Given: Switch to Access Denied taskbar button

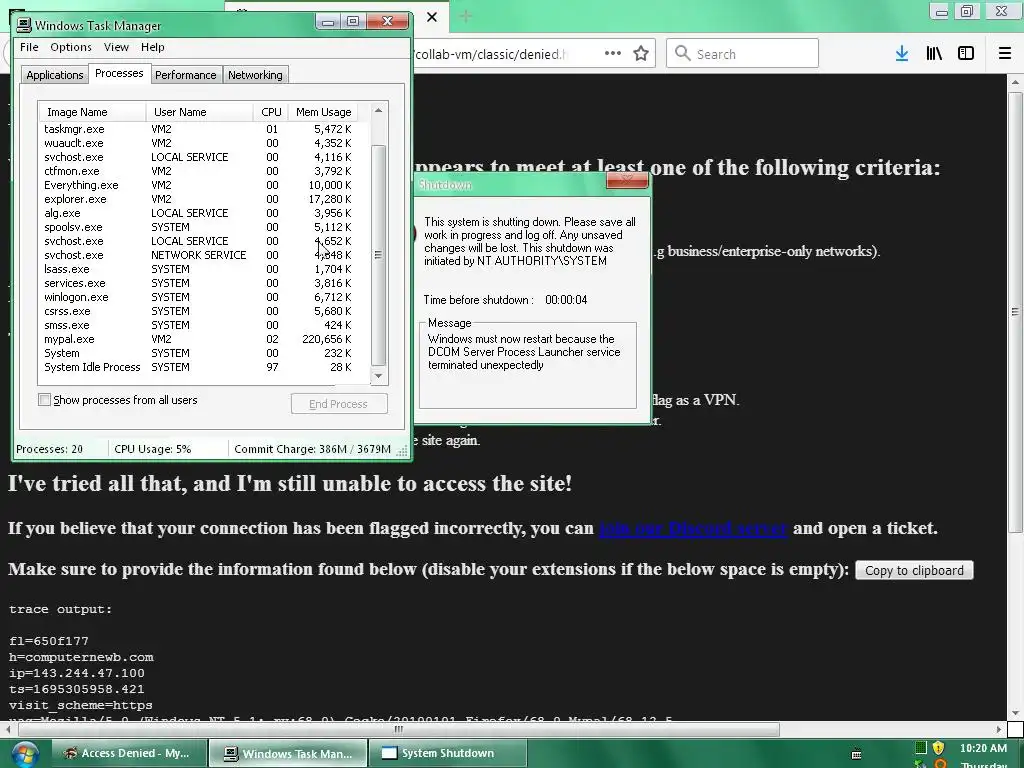Looking at the screenshot, I should [129, 753].
